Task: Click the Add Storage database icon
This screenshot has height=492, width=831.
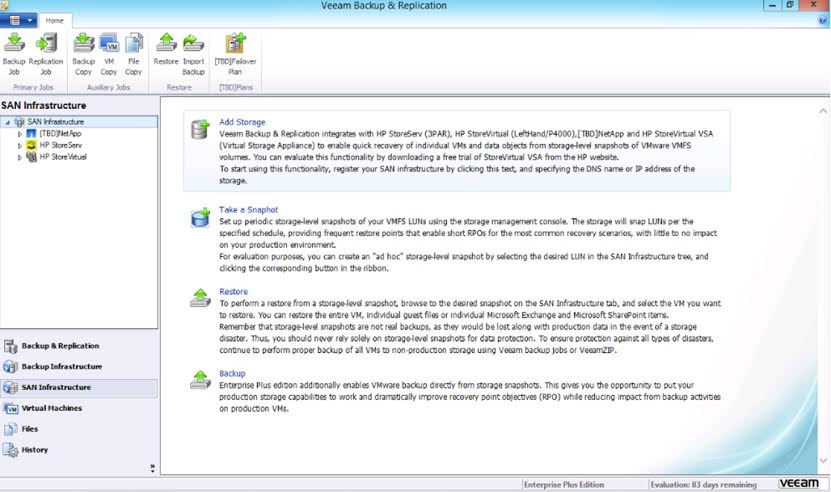Action: pyautogui.click(x=200, y=129)
